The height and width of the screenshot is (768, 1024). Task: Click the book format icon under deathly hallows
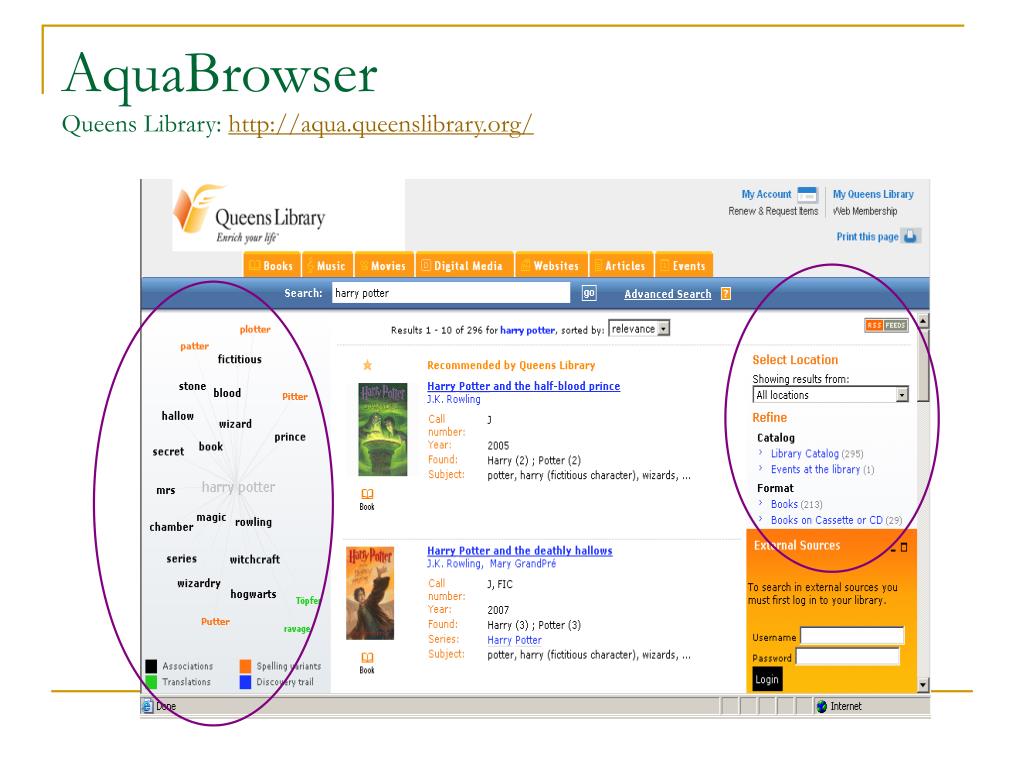tap(367, 658)
